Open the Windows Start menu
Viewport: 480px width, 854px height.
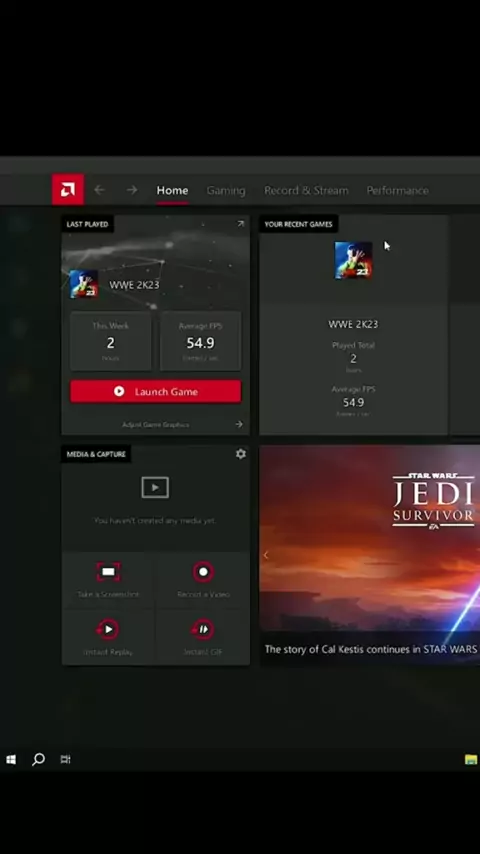tap(11, 759)
